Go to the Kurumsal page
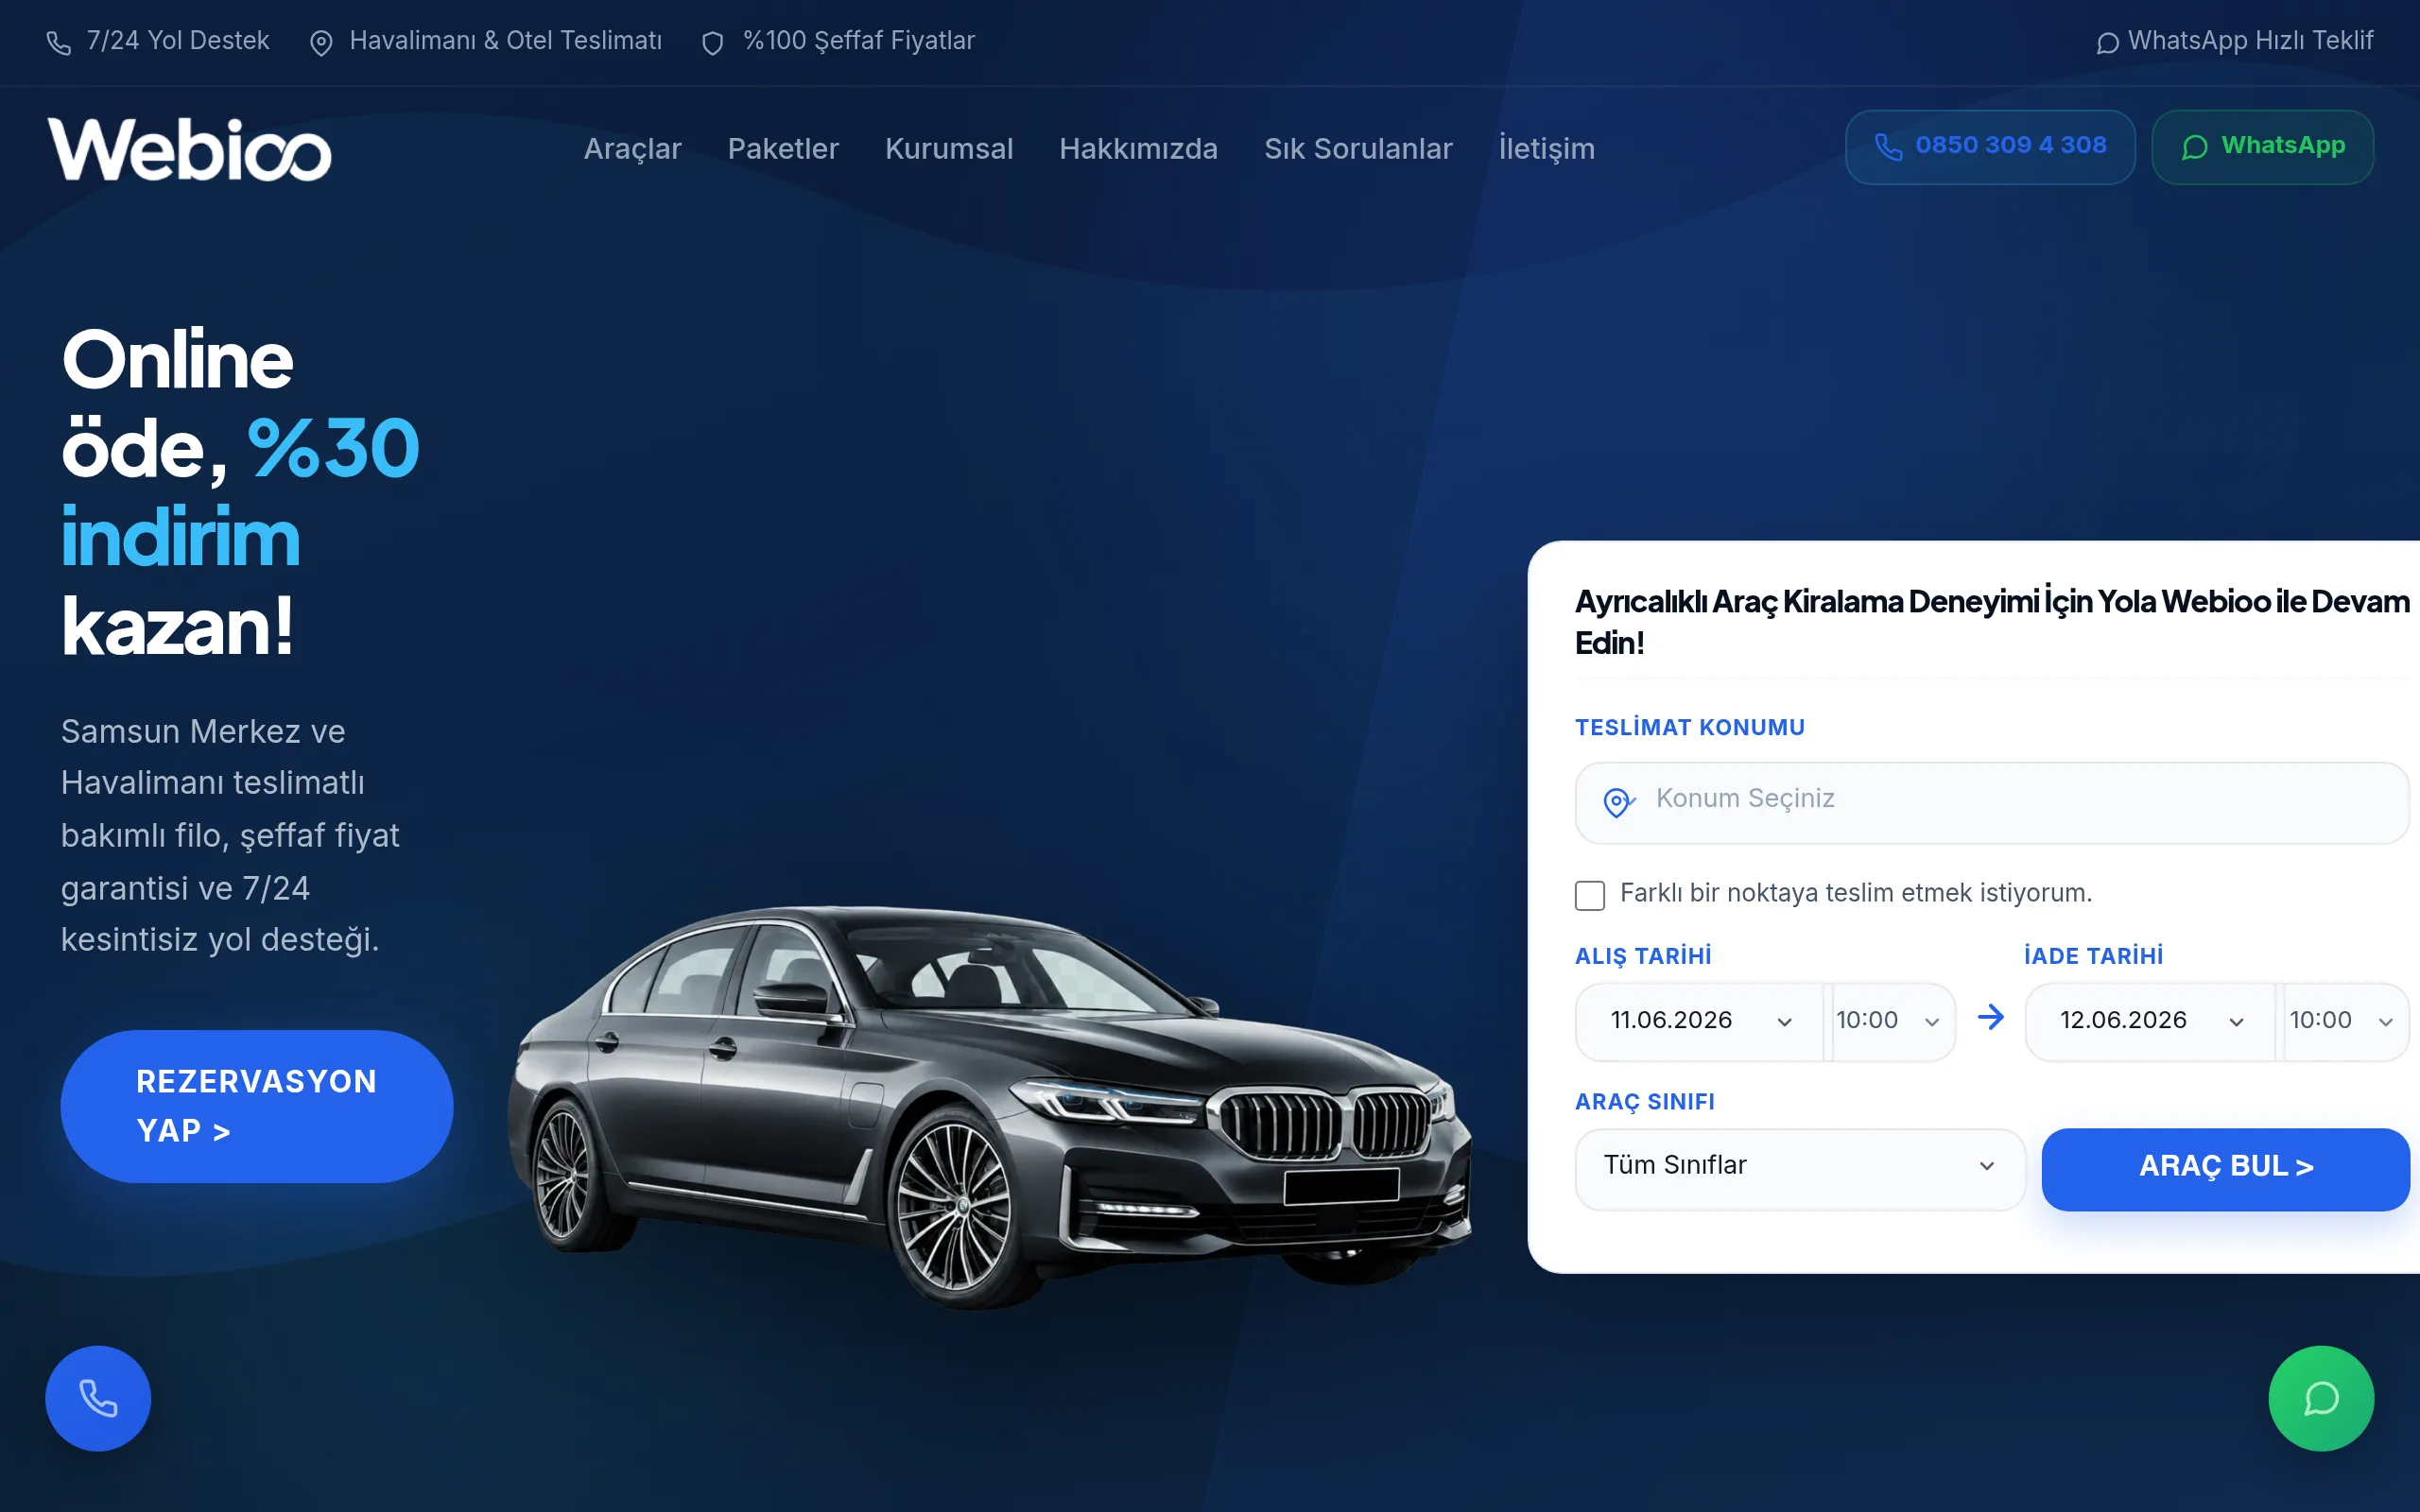This screenshot has width=2420, height=1512. (949, 148)
